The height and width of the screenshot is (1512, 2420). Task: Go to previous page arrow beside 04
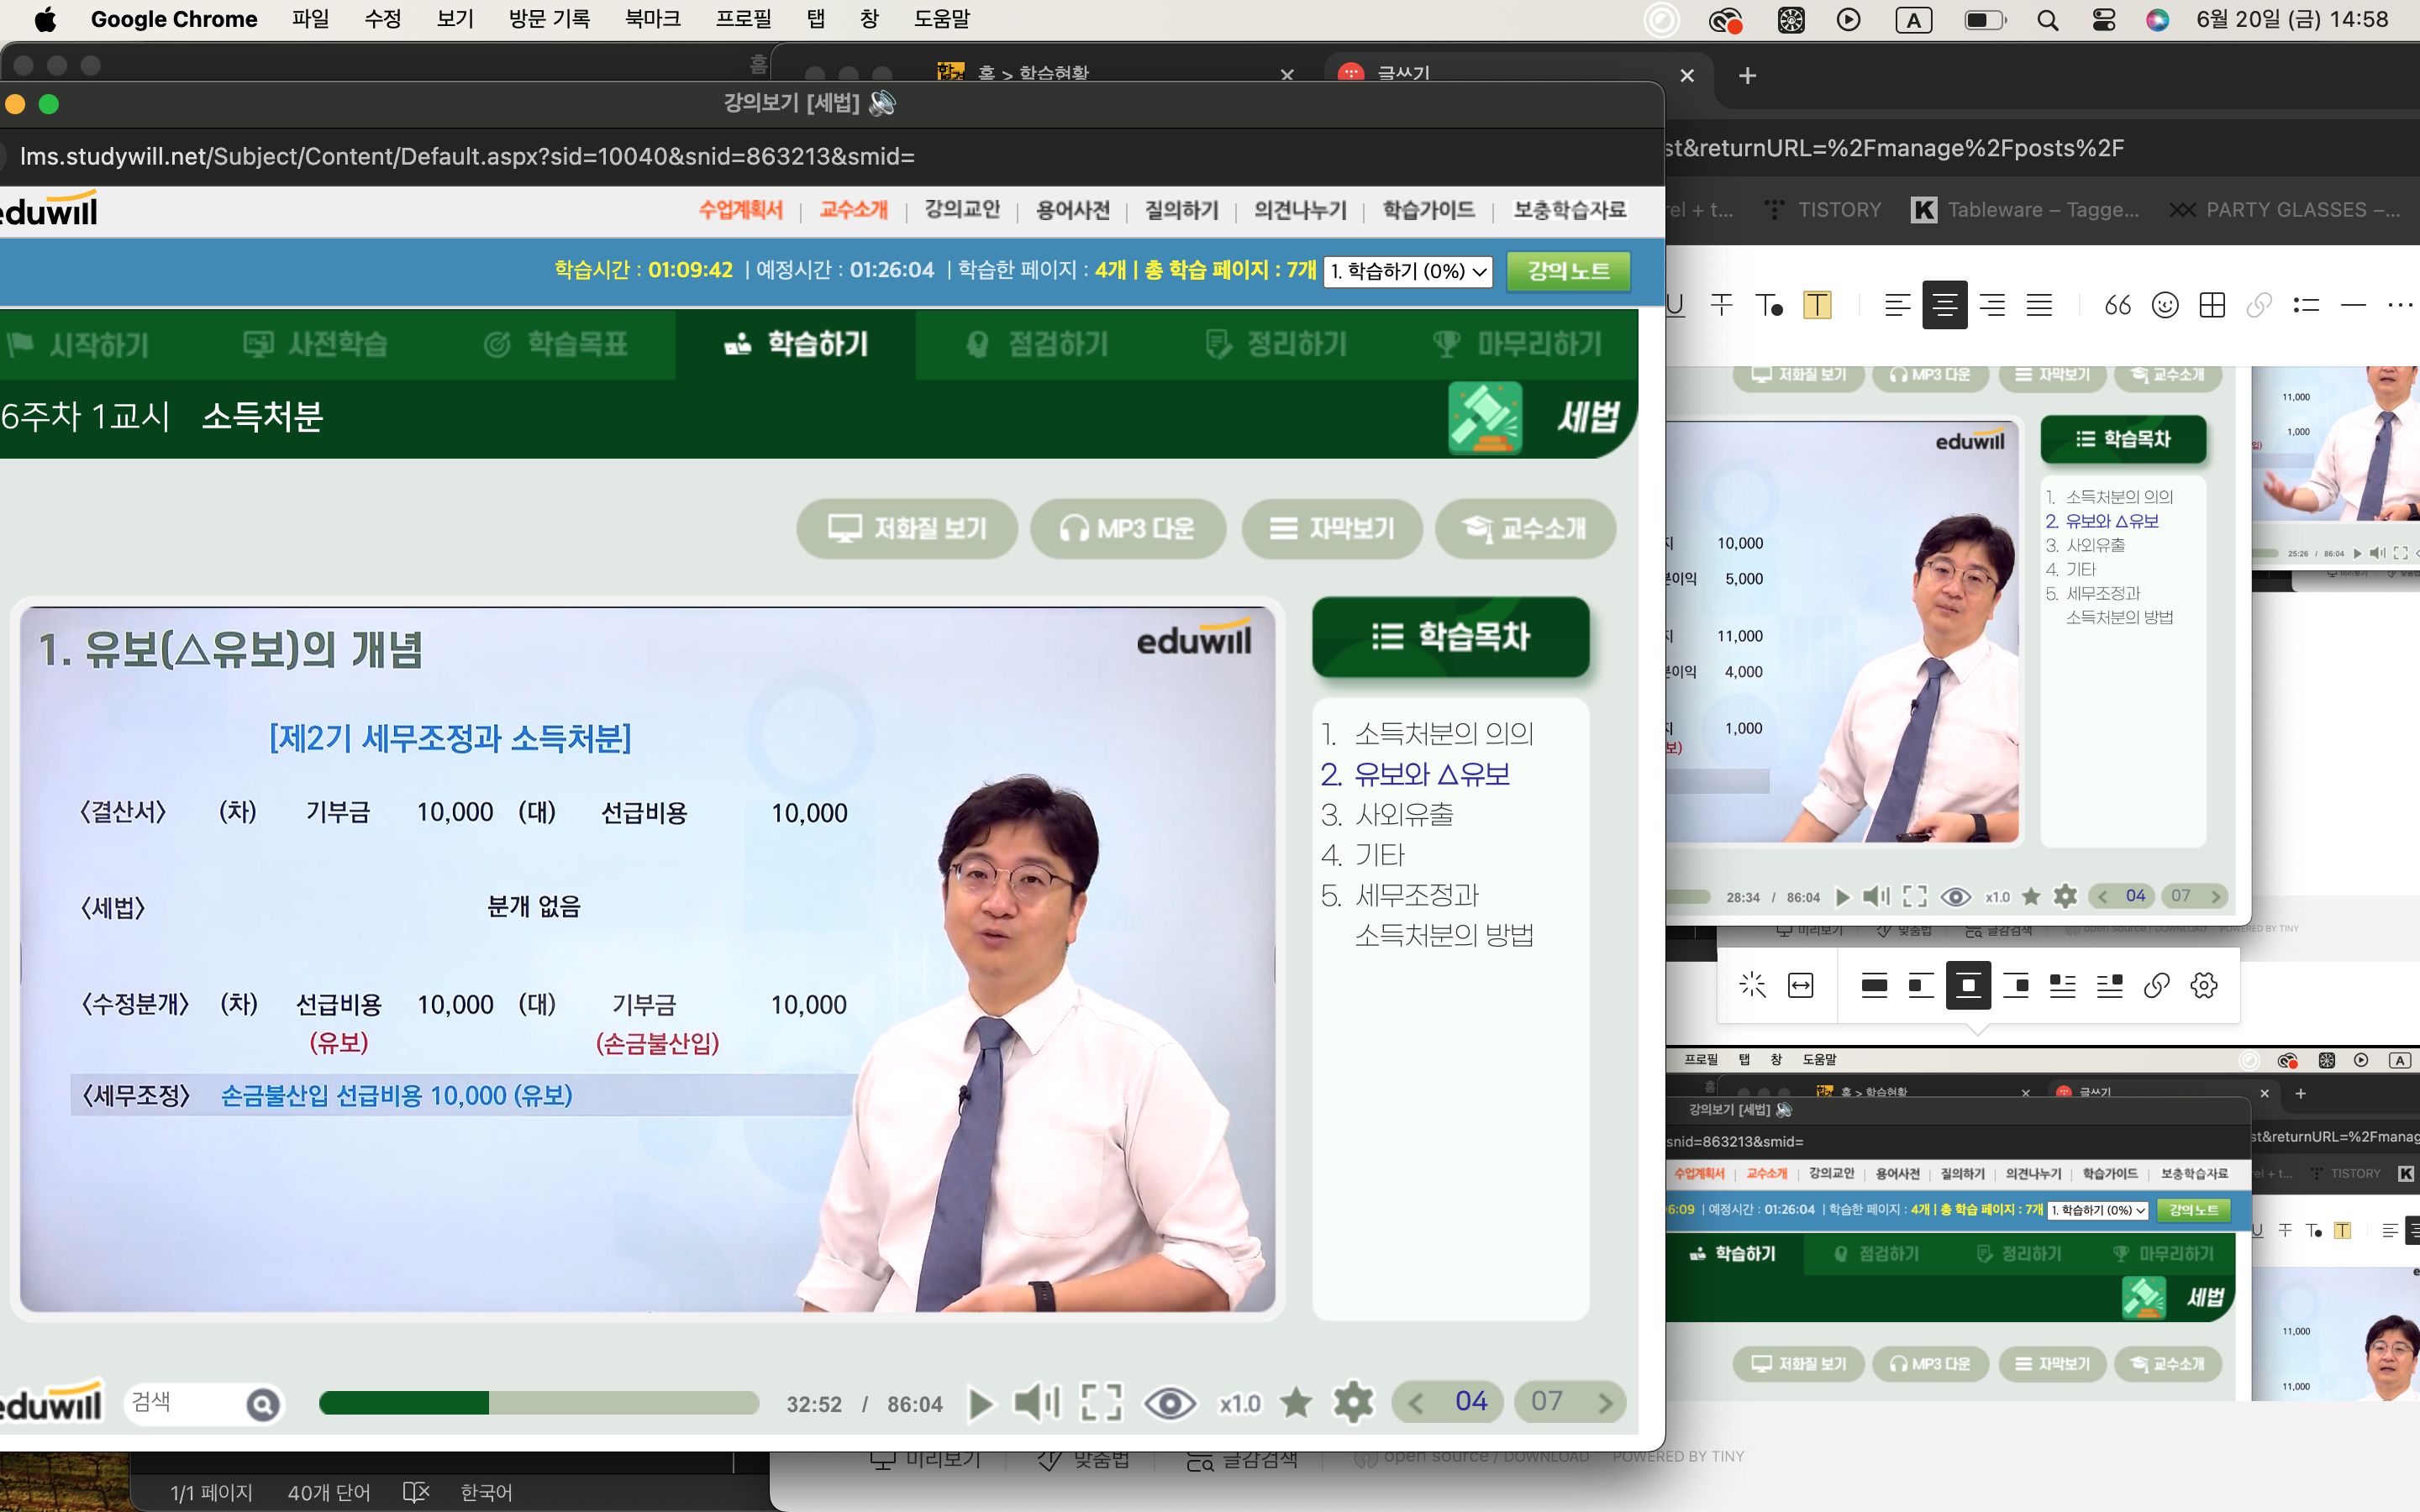[1416, 1403]
